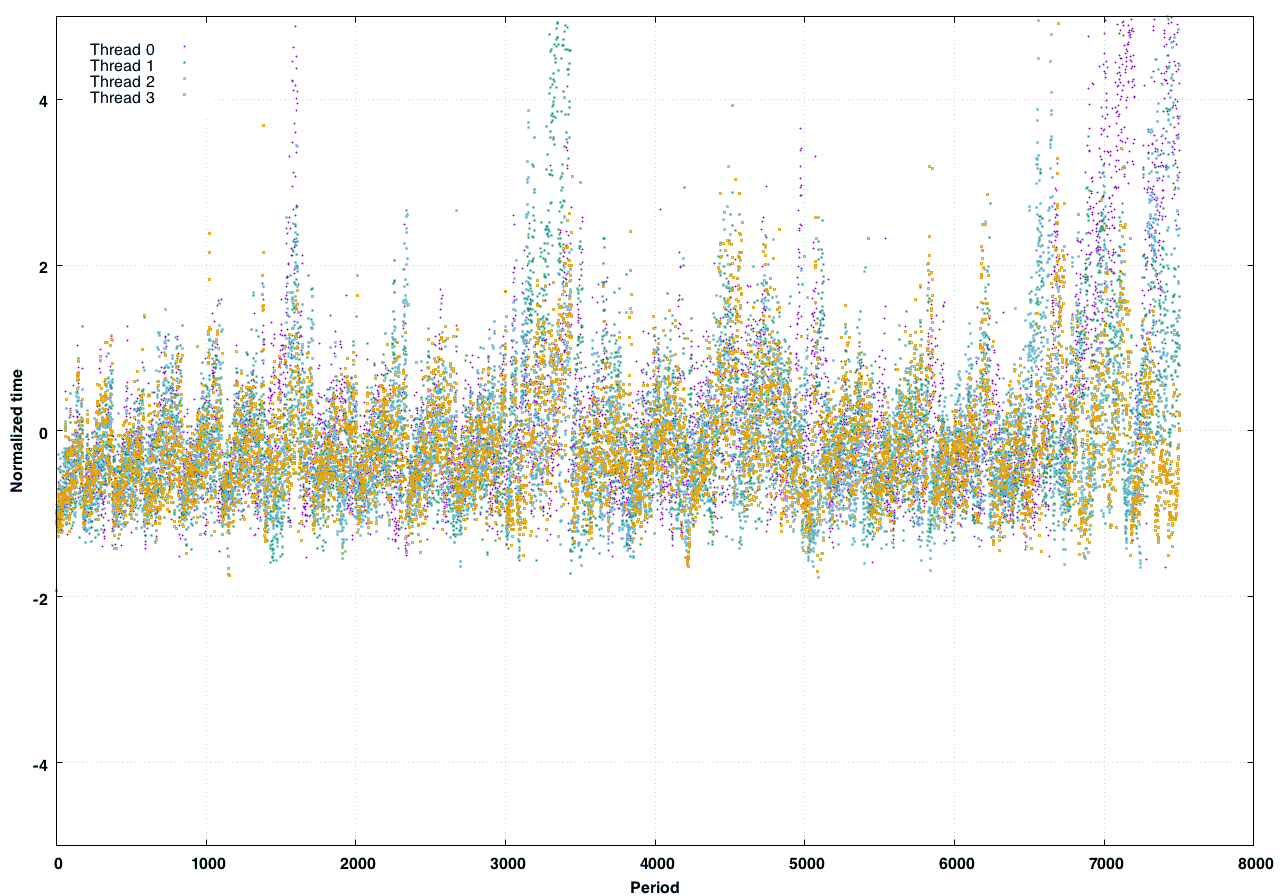Select the 'Normalized time' y-axis title

click(17, 431)
